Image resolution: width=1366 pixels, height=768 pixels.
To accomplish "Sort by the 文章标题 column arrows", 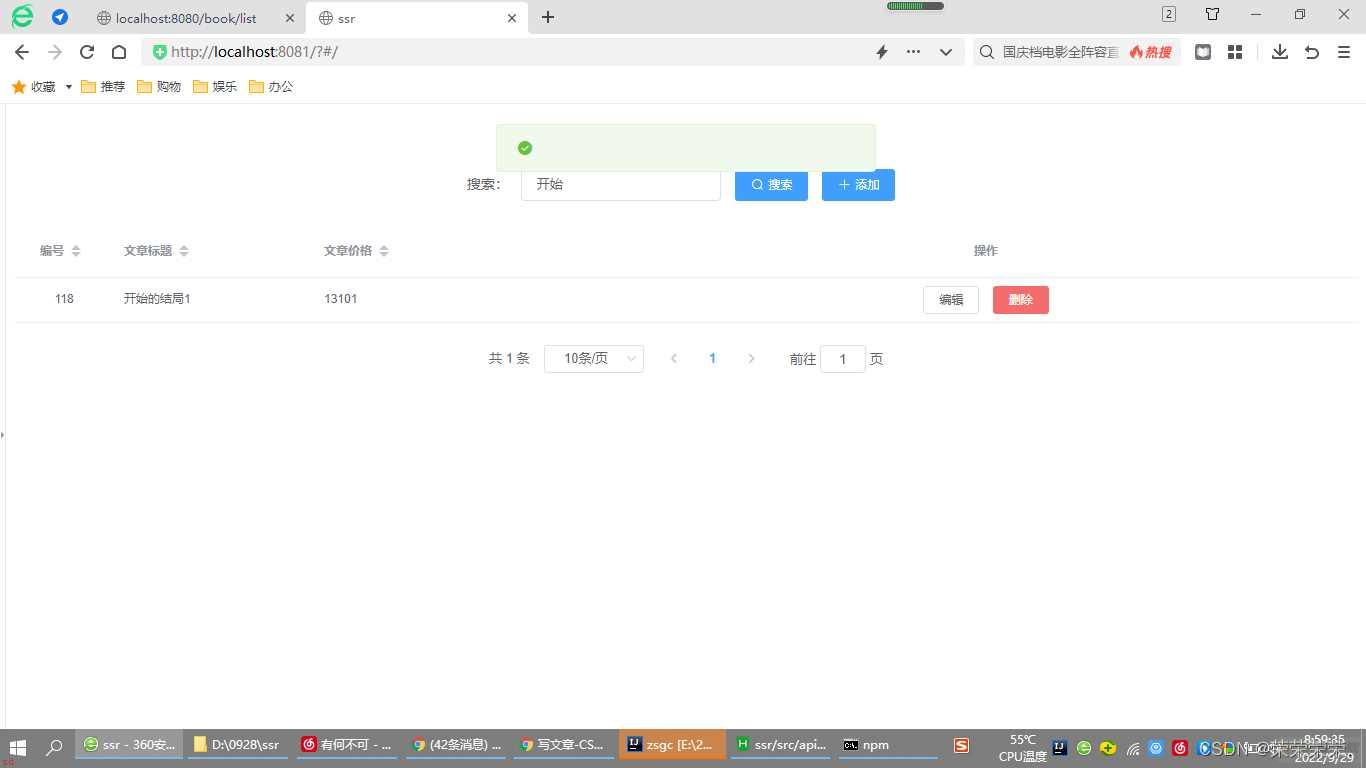I will [184, 251].
